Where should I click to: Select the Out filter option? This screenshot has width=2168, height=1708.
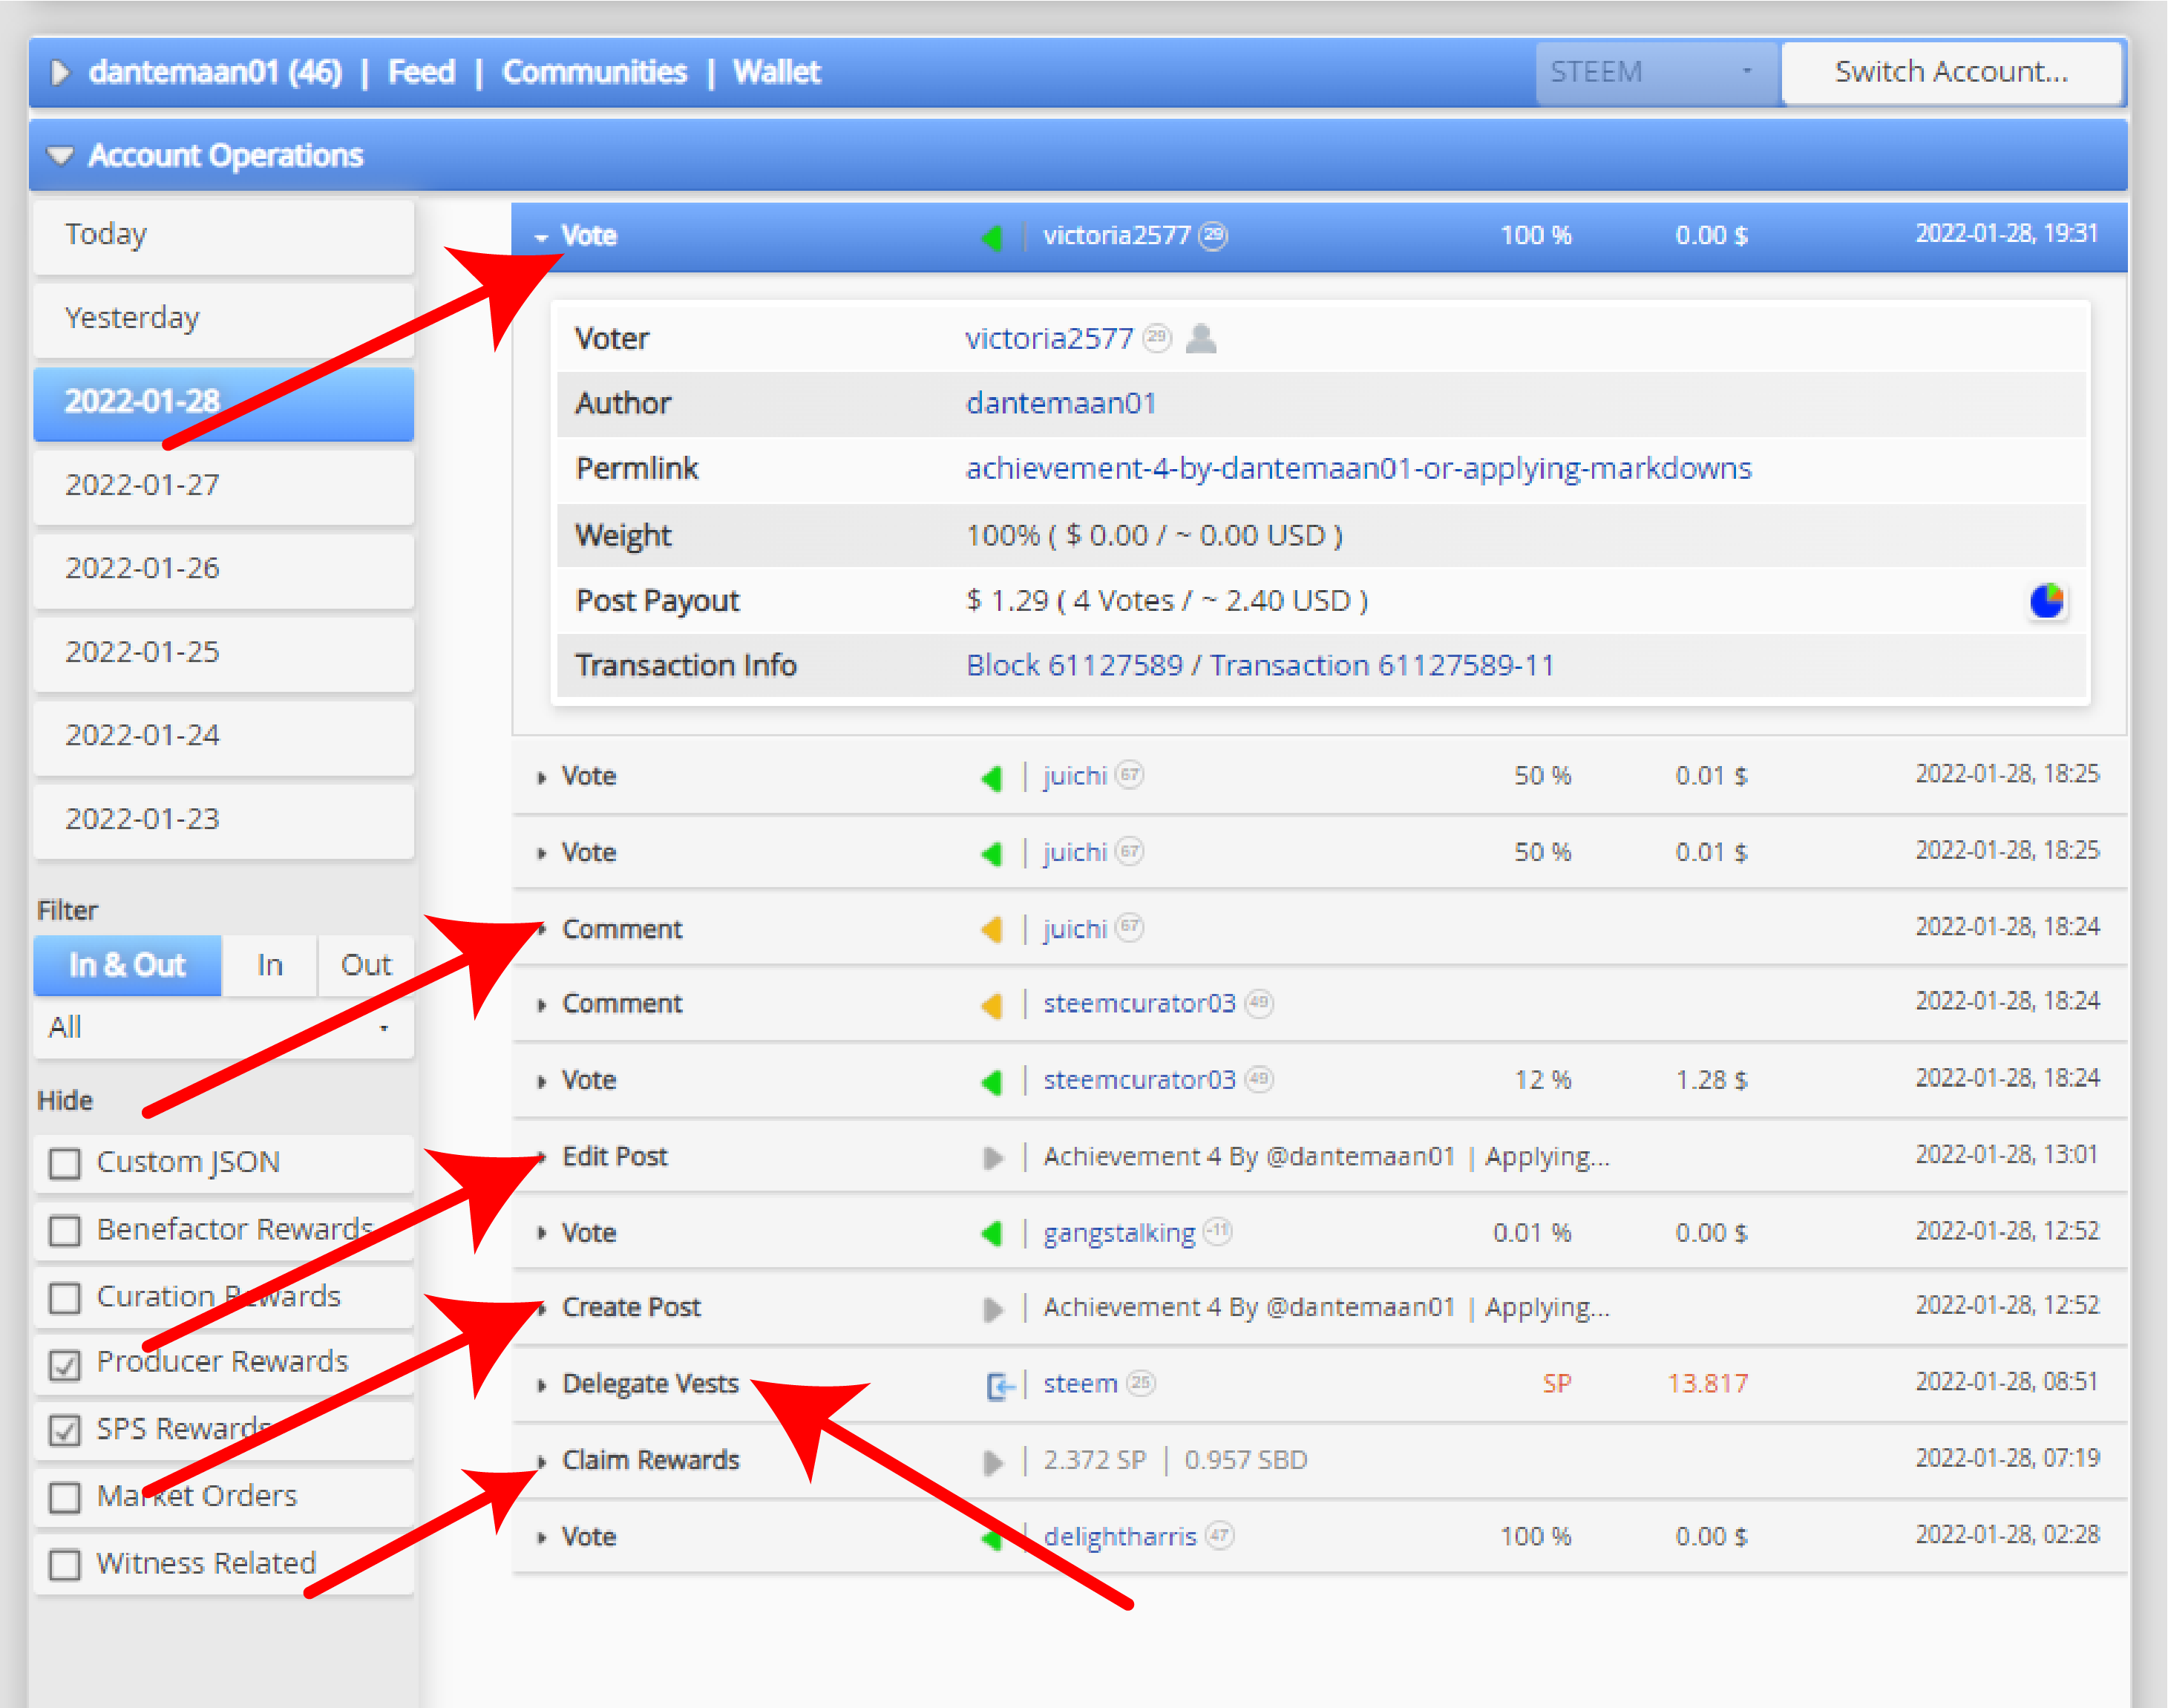click(366, 965)
